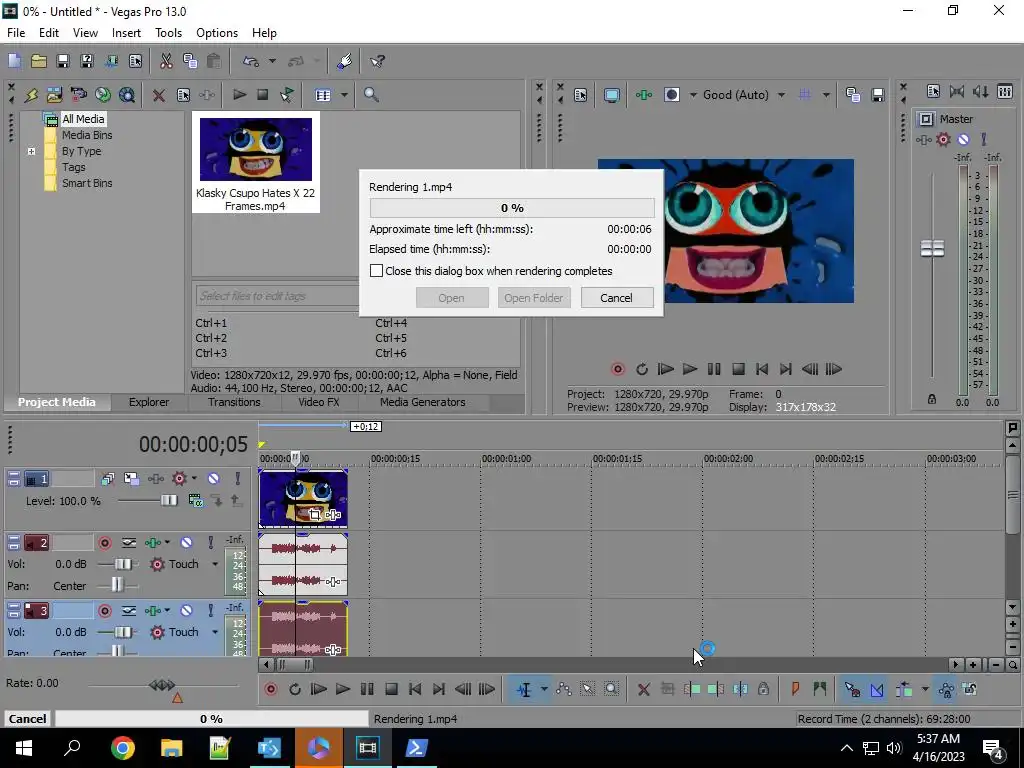Click the Remove selected media red X icon
The height and width of the screenshot is (768, 1024).
pos(158,95)
